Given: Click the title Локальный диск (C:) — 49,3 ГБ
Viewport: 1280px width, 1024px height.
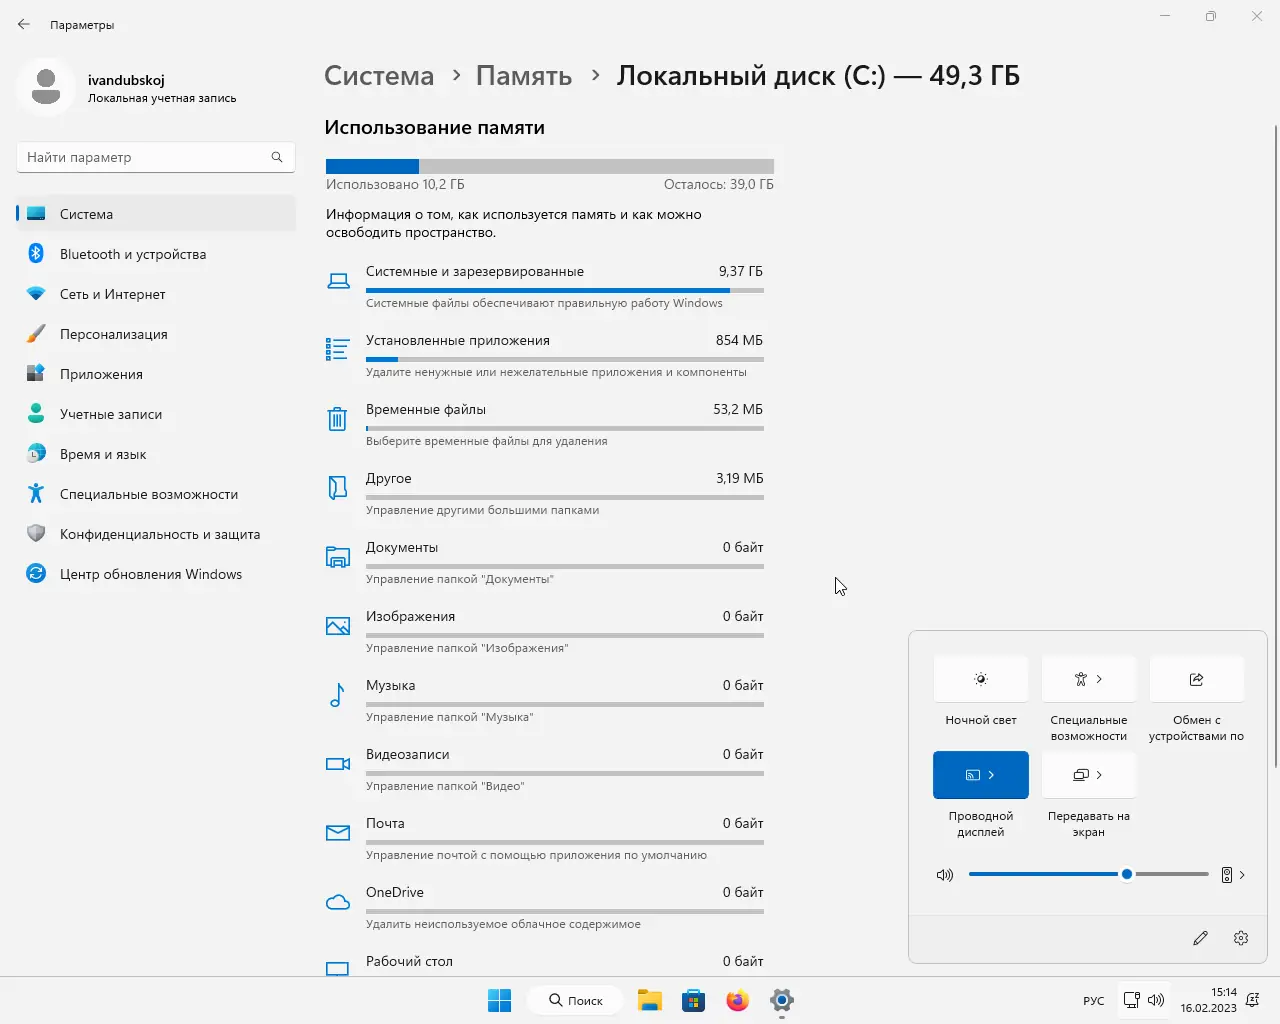Looking at the screenshot, I should (x=818, y=76).
